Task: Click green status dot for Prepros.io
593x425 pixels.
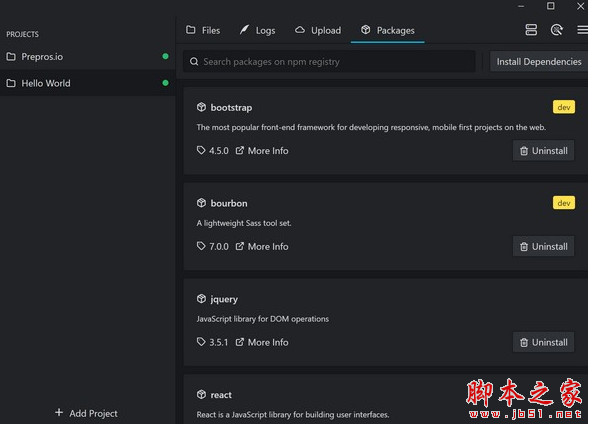Action: [165, 56]
